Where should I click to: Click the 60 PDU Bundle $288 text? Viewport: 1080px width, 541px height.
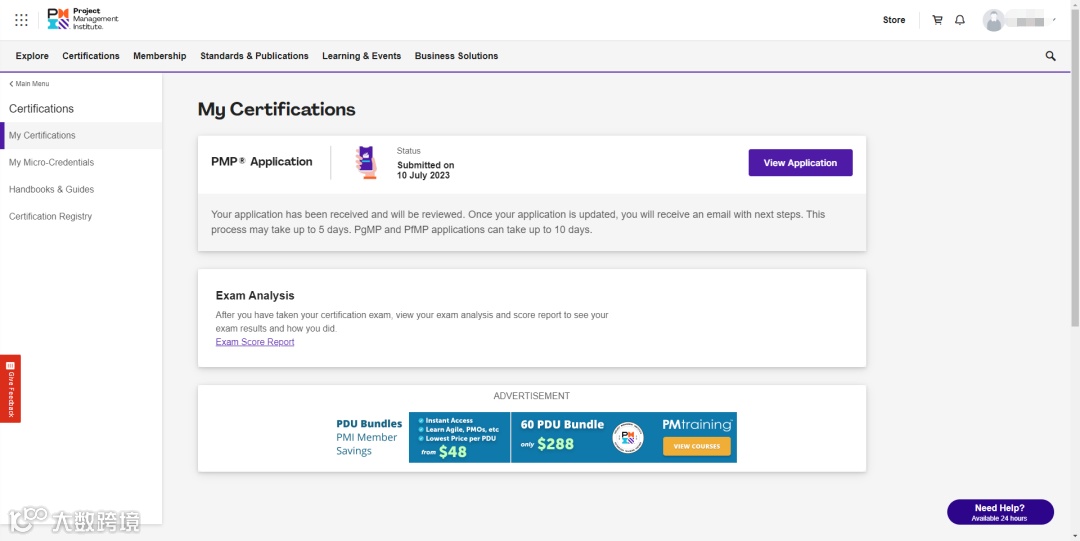562,436
